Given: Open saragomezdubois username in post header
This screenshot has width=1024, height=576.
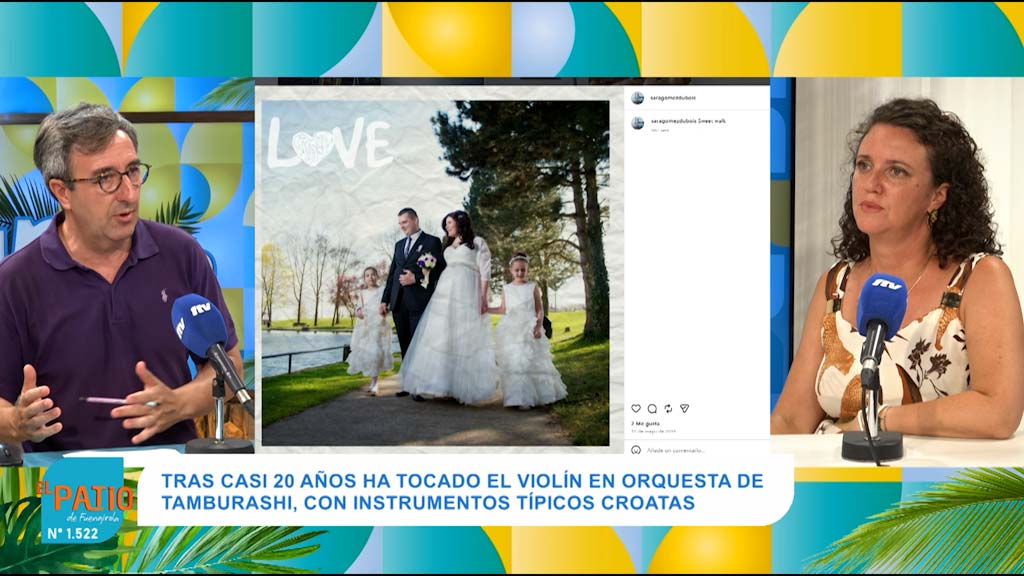Looking at the screenshot, I should (x=673, y=98).
